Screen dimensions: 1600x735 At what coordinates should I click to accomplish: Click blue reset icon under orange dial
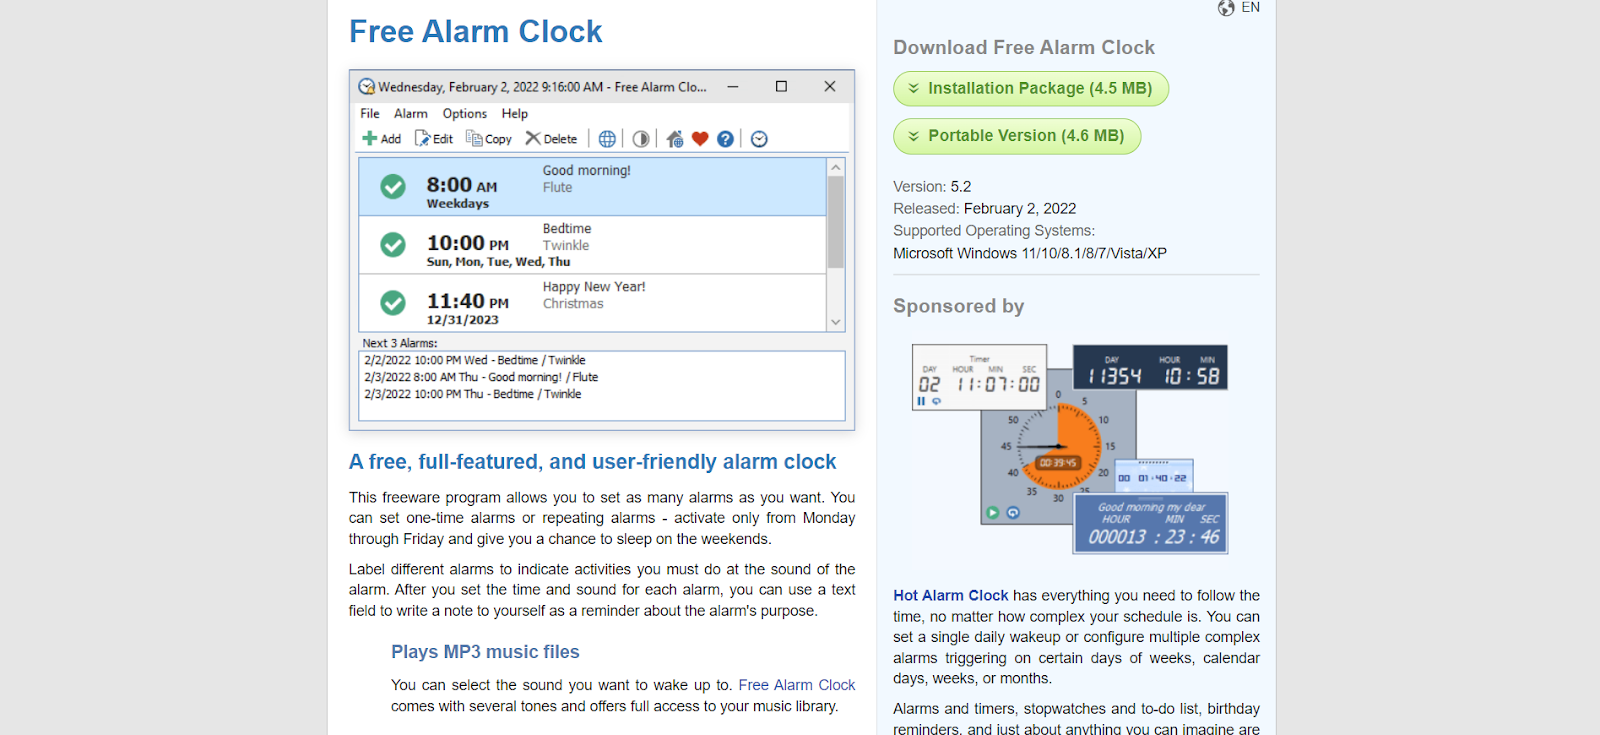point(1013,512)
